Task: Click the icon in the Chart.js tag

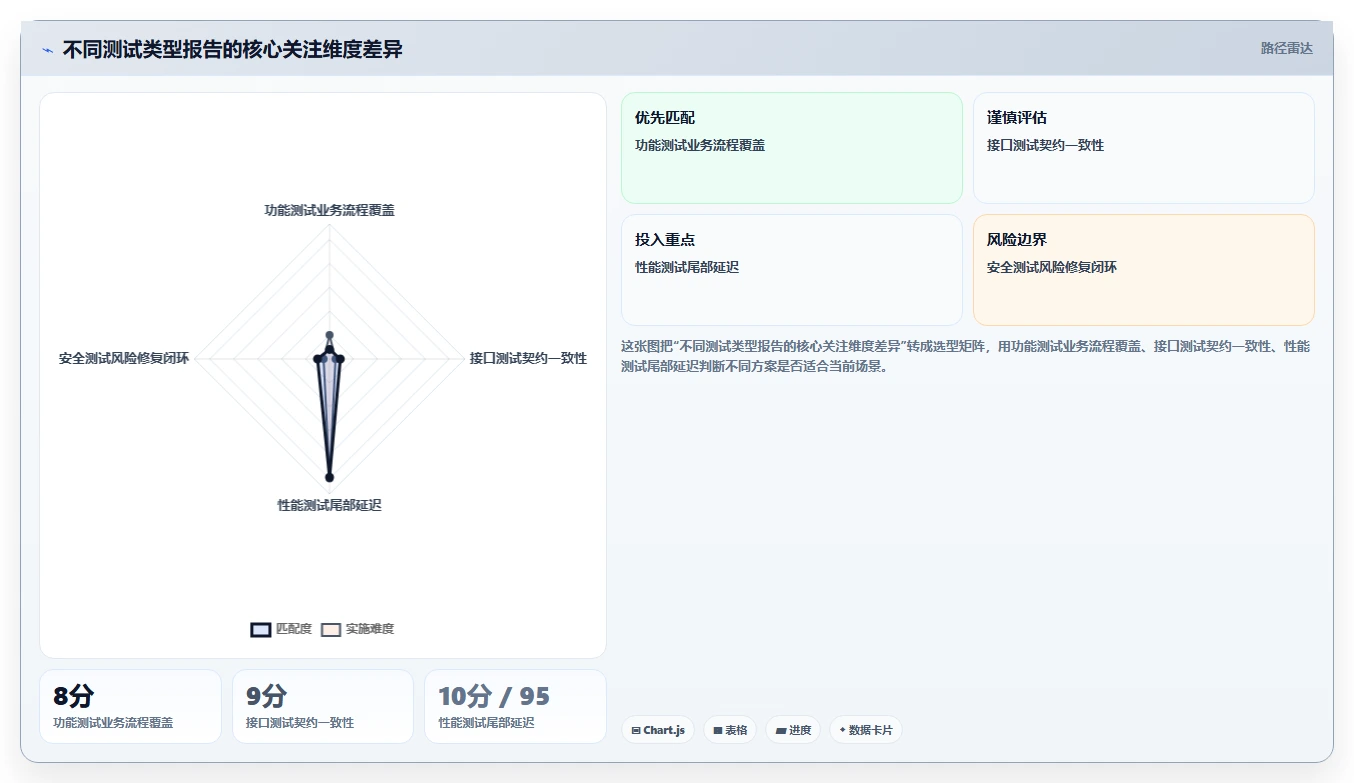Action: click(x=636, y=731)
